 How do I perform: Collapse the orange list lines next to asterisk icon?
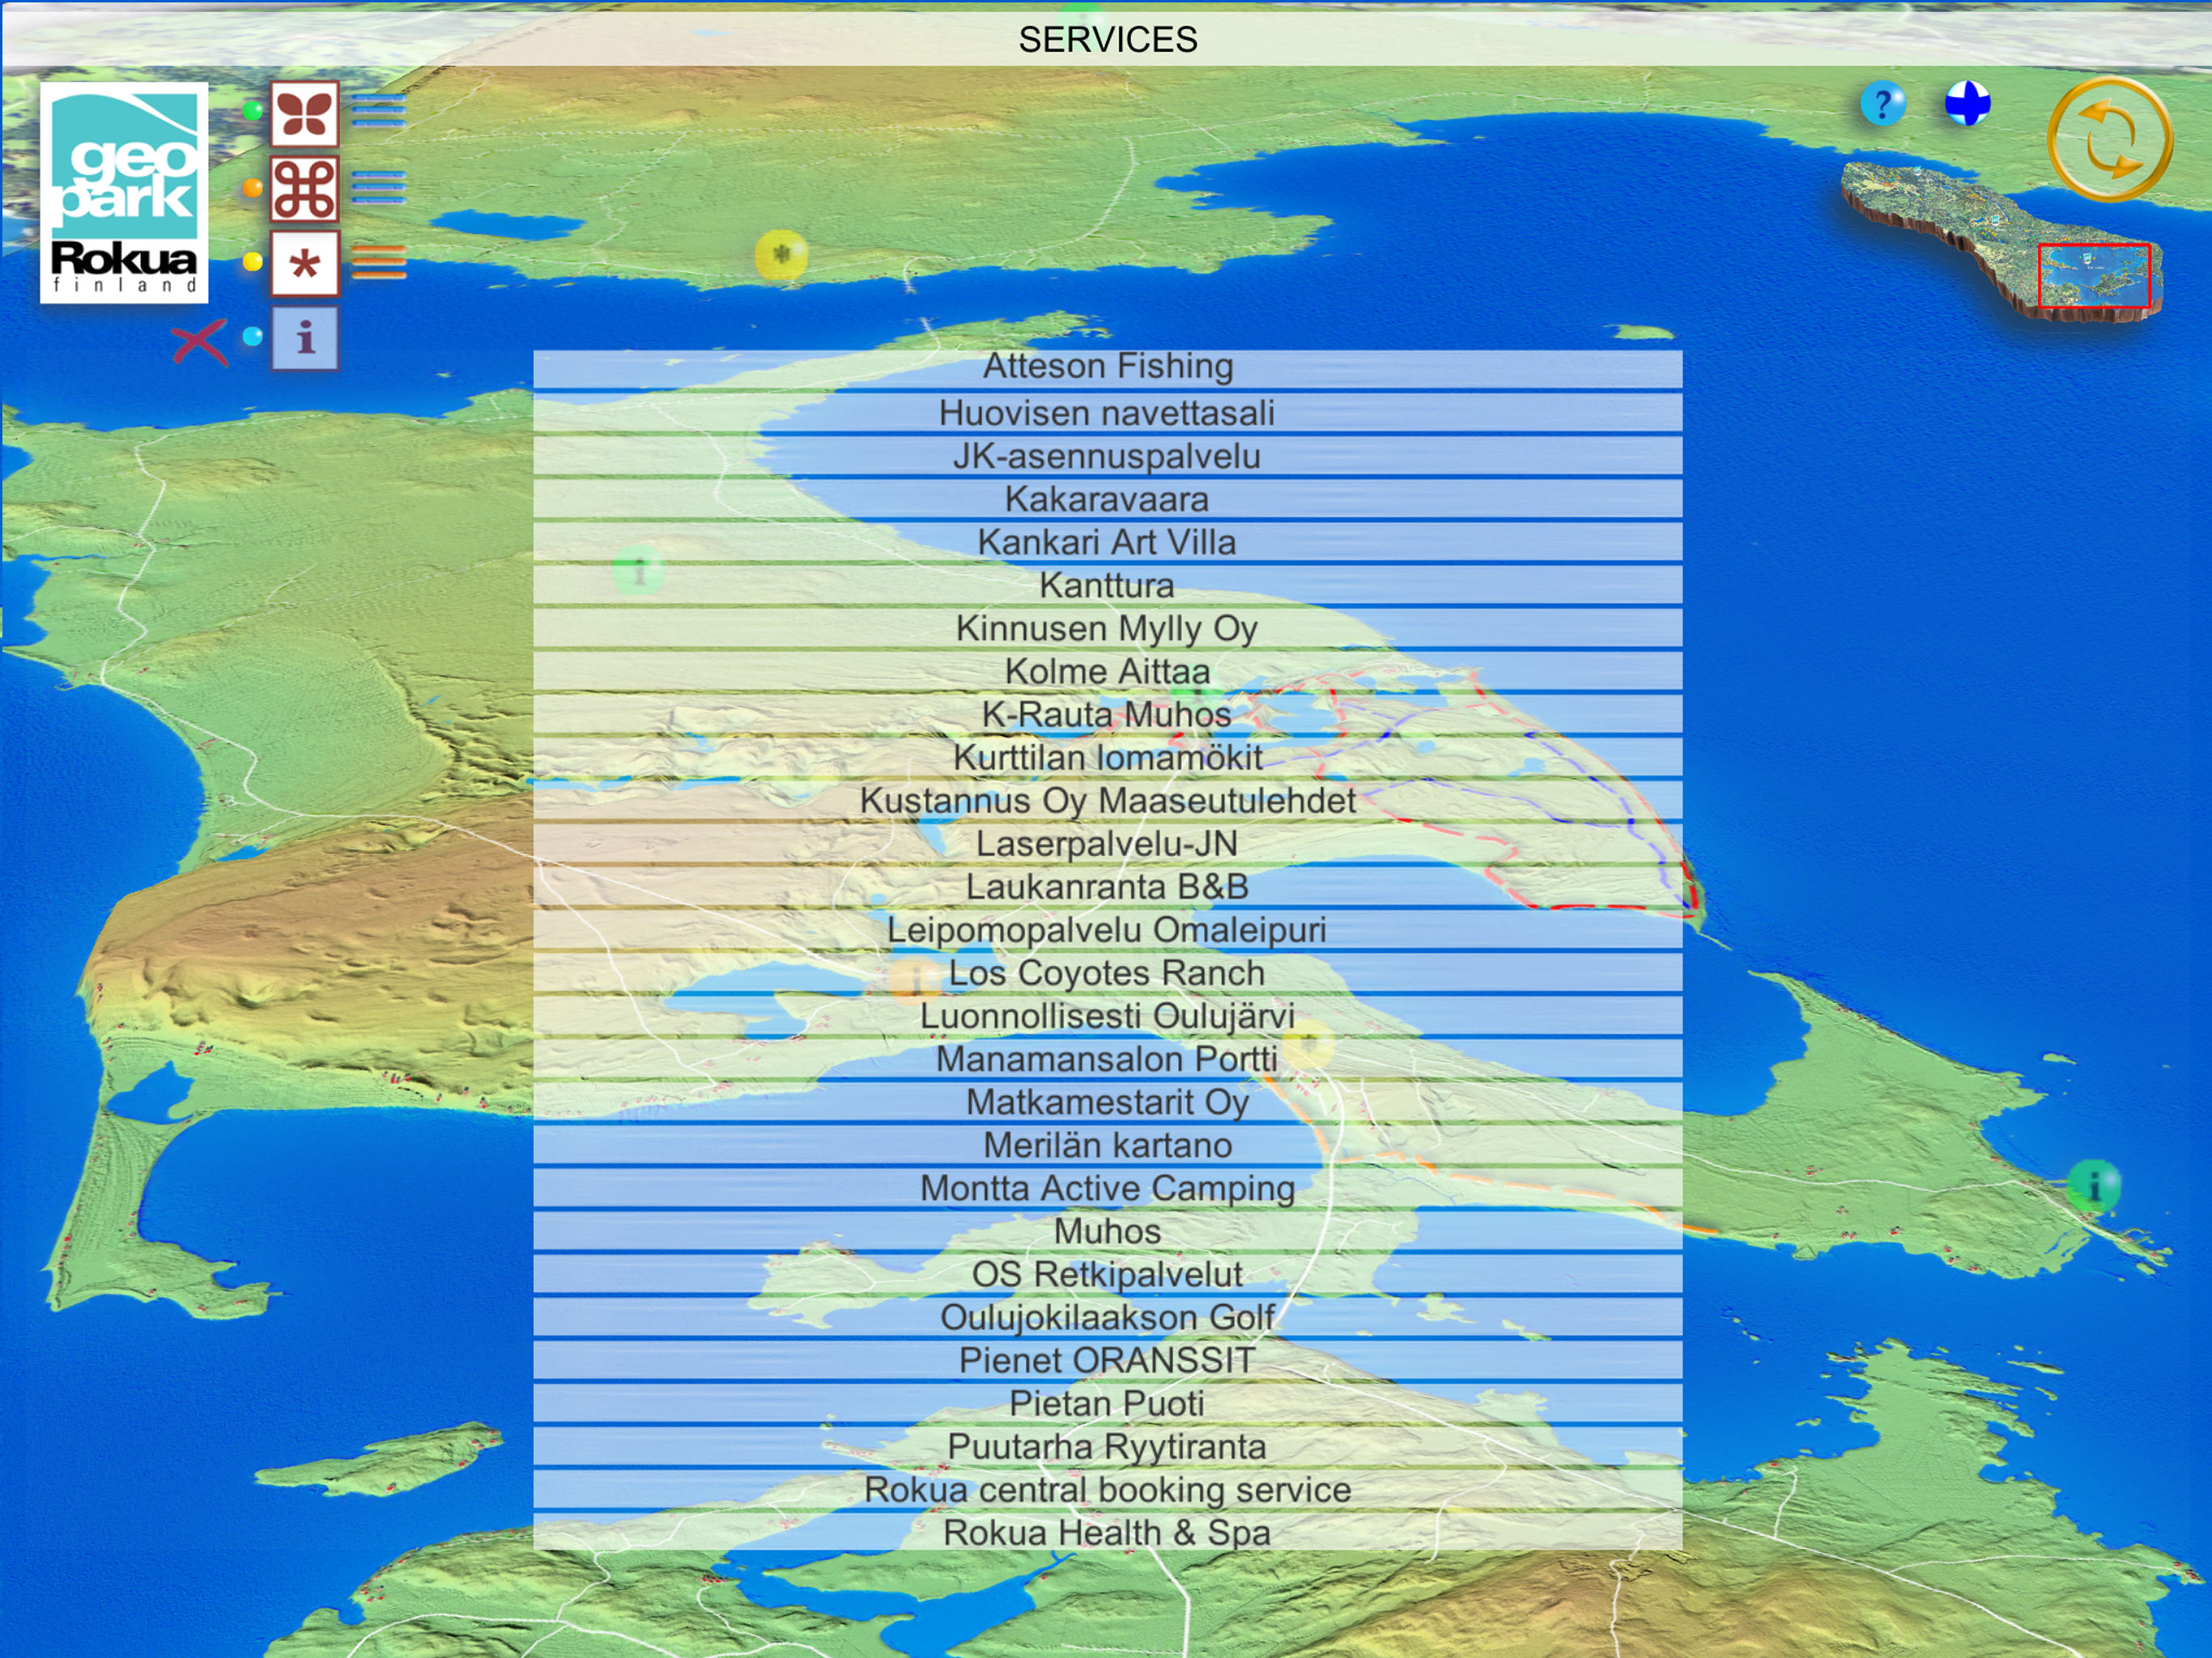click(379, 262)
